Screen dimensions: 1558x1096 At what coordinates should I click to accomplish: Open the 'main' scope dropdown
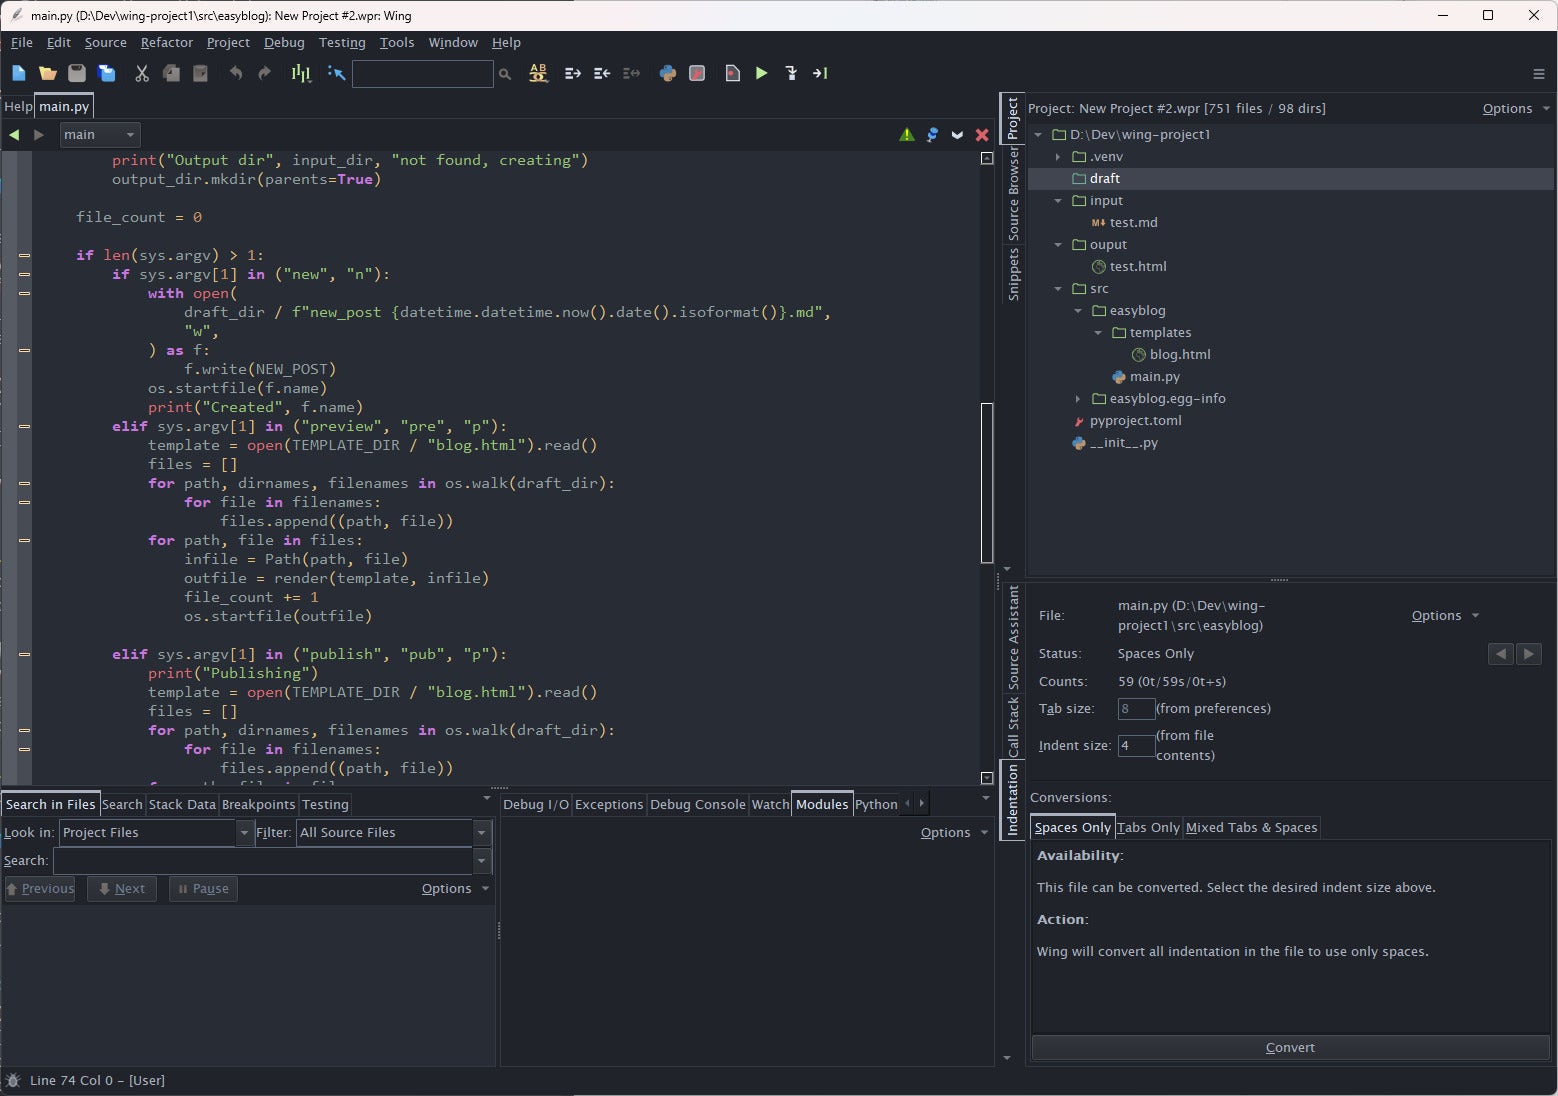(x=100, y=135)
